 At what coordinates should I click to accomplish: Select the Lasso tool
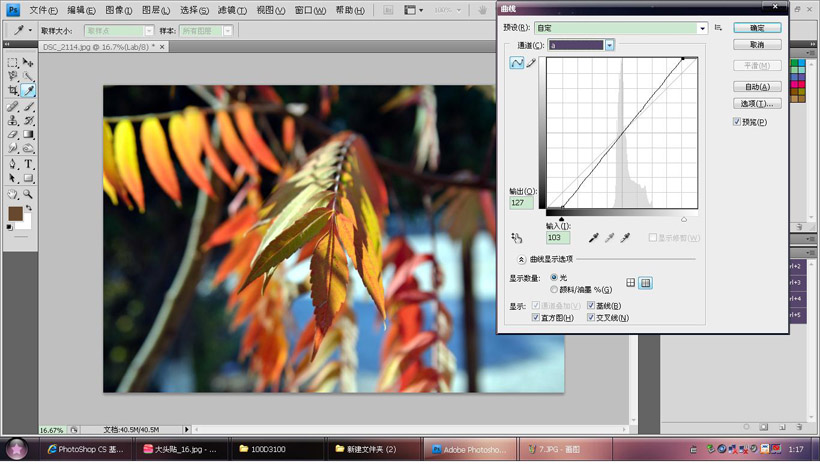(x=13, y=76)
